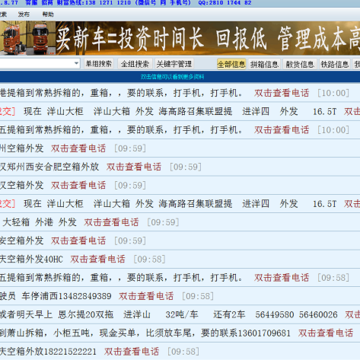Click 双击查看电话 on 大轻箱 外港 外发 row
Image resolution: width=360 pixels, height=360 pixels.
[111, 222]
